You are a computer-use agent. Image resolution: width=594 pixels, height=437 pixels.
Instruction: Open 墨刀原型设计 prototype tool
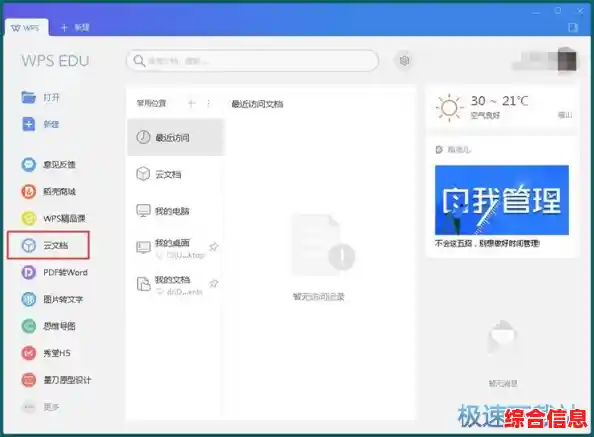click(x=56, y=380)
